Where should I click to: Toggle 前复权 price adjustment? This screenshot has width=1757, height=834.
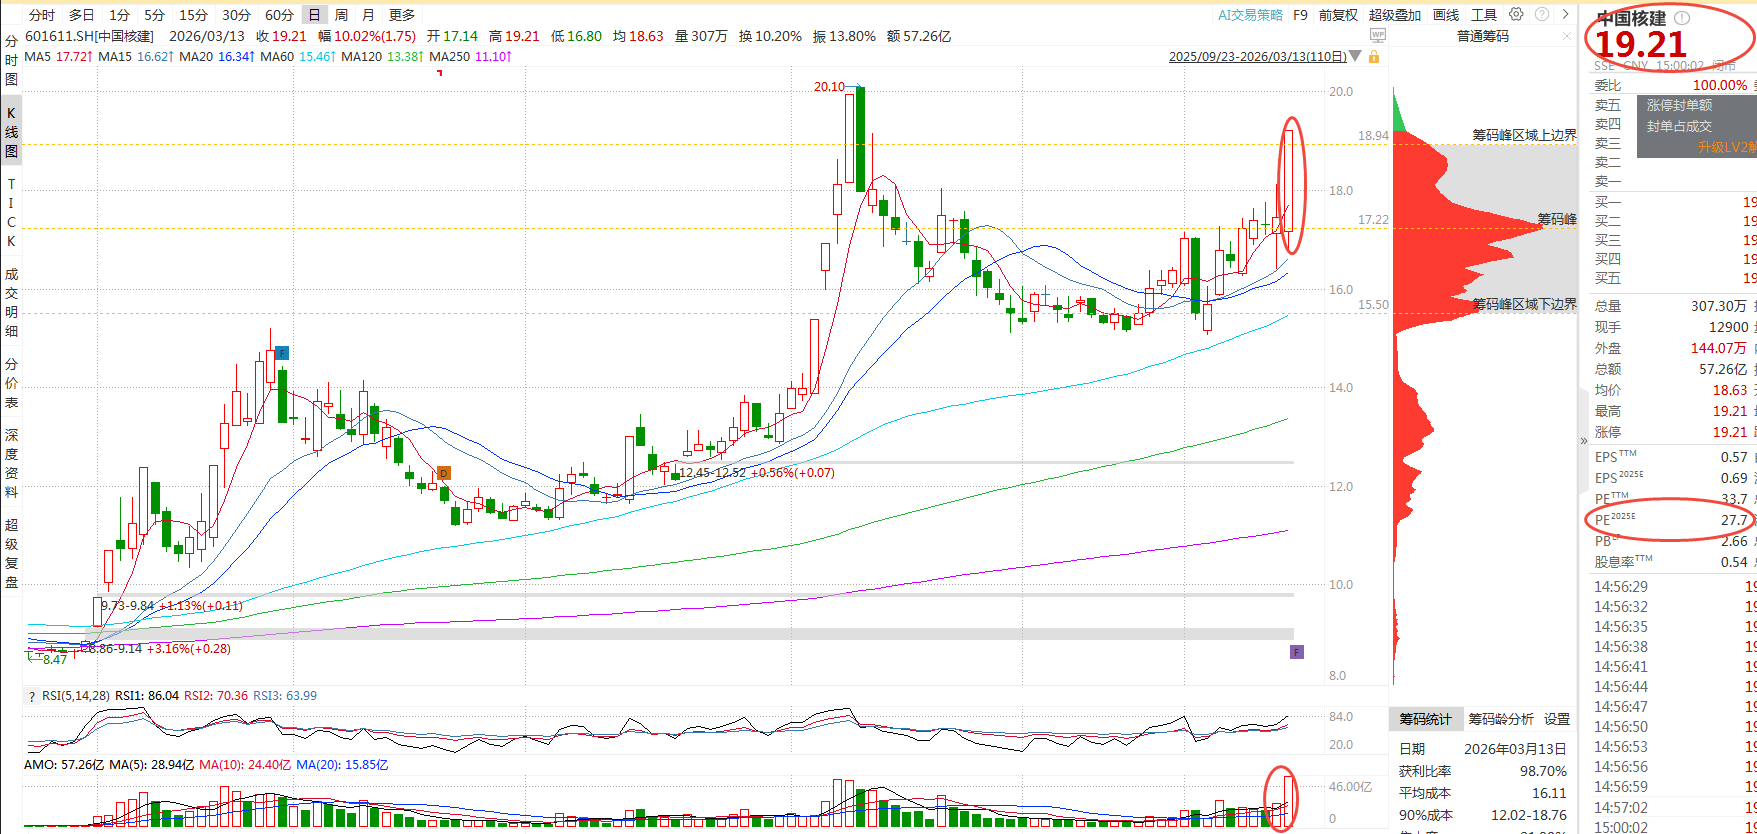(1338, 15)
